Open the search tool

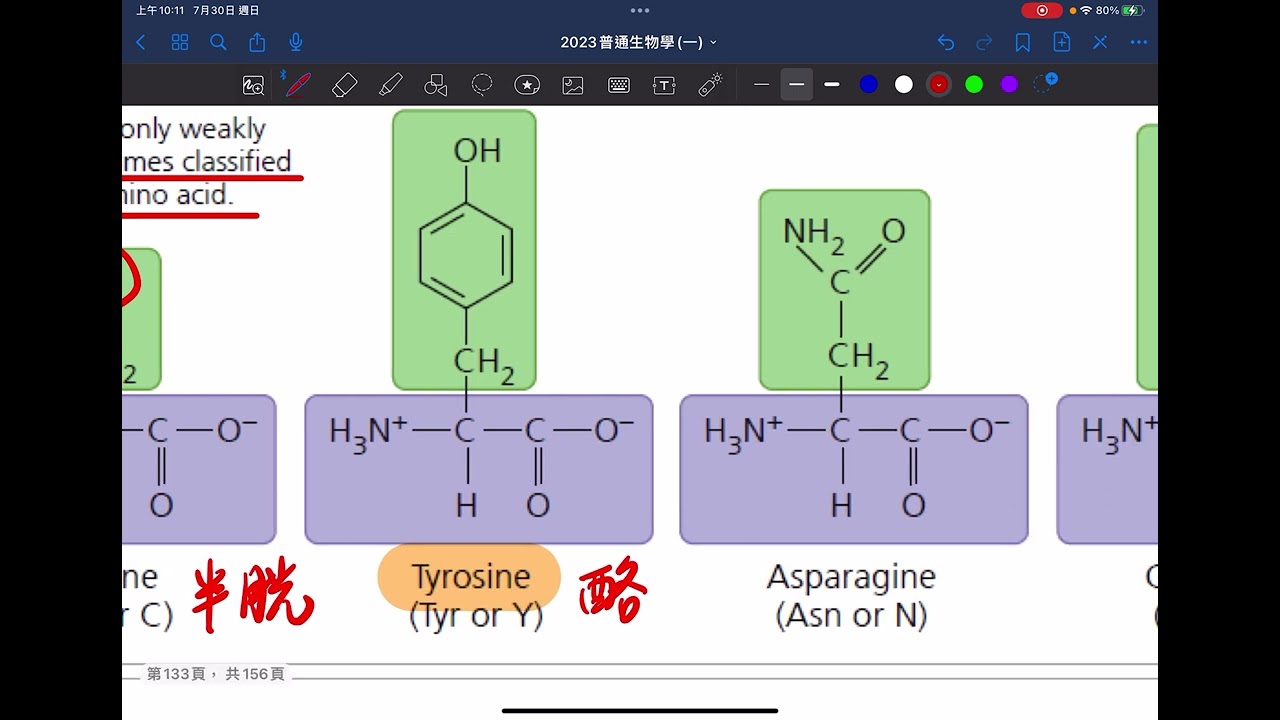click(218, 42)
